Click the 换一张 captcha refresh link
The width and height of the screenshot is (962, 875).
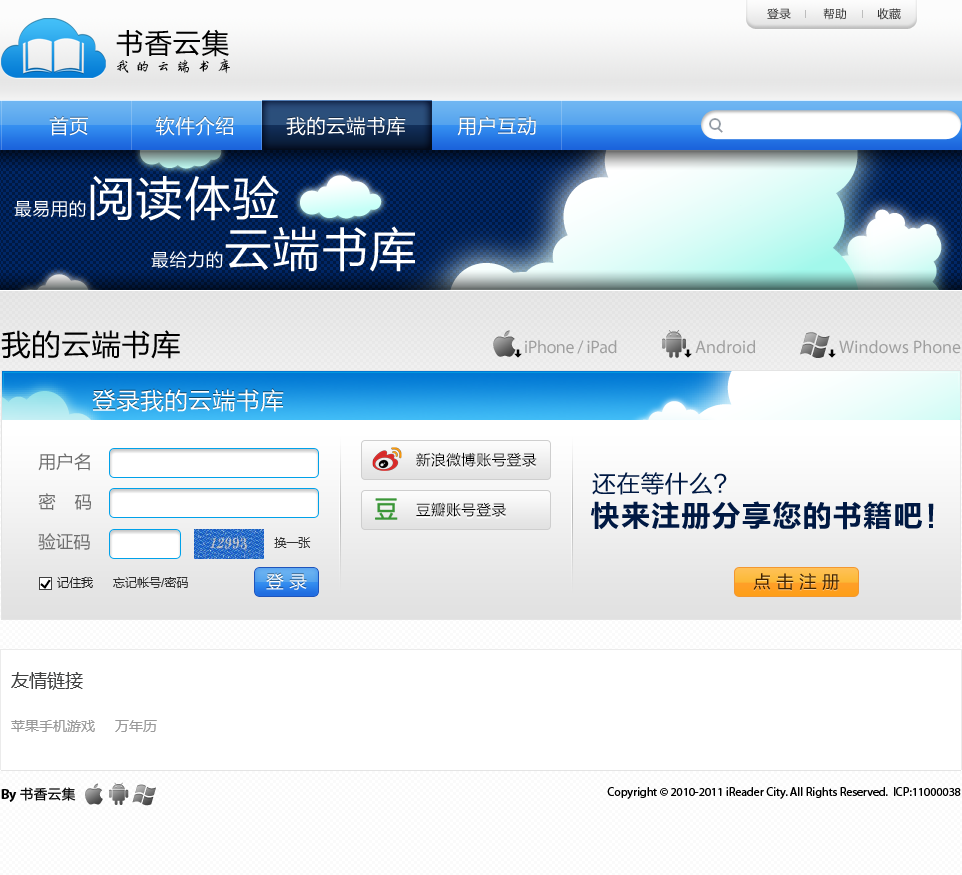click(292, 543)
